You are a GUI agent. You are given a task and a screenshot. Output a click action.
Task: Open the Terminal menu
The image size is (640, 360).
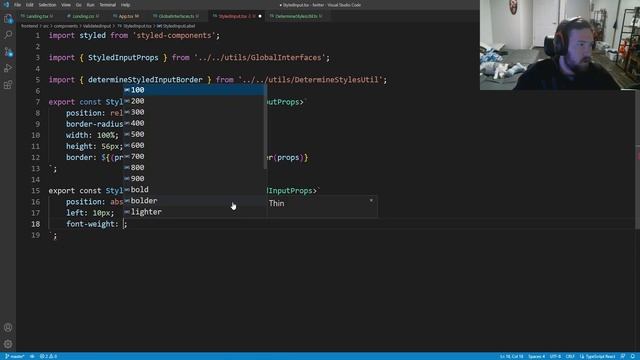point(108,5)
